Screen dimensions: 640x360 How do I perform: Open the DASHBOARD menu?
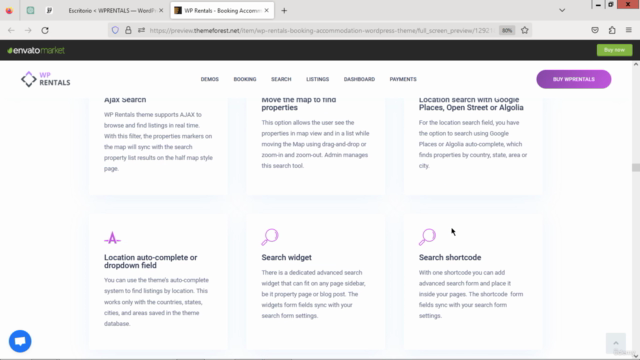pyautogui.click(x=359, y=79)
